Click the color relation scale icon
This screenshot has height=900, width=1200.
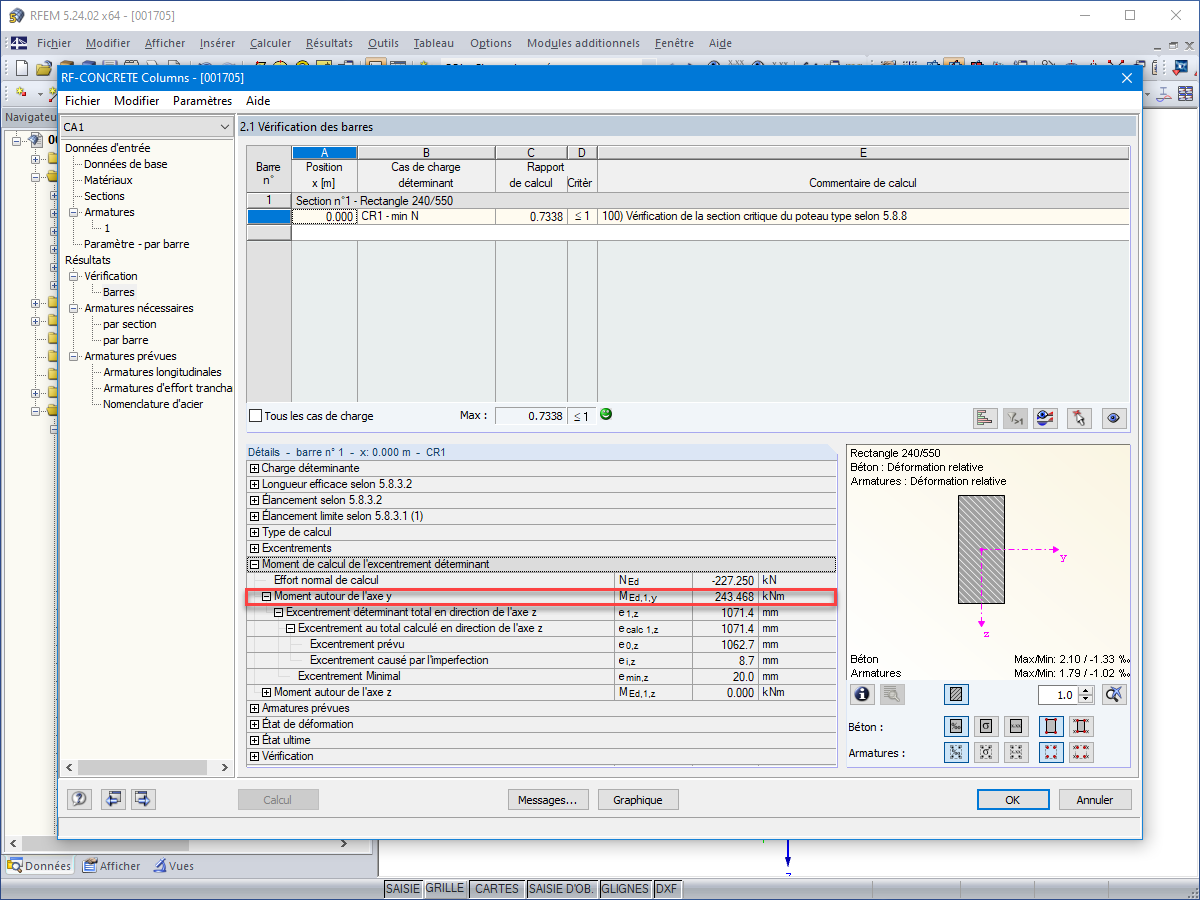[x=1046, y=418]
